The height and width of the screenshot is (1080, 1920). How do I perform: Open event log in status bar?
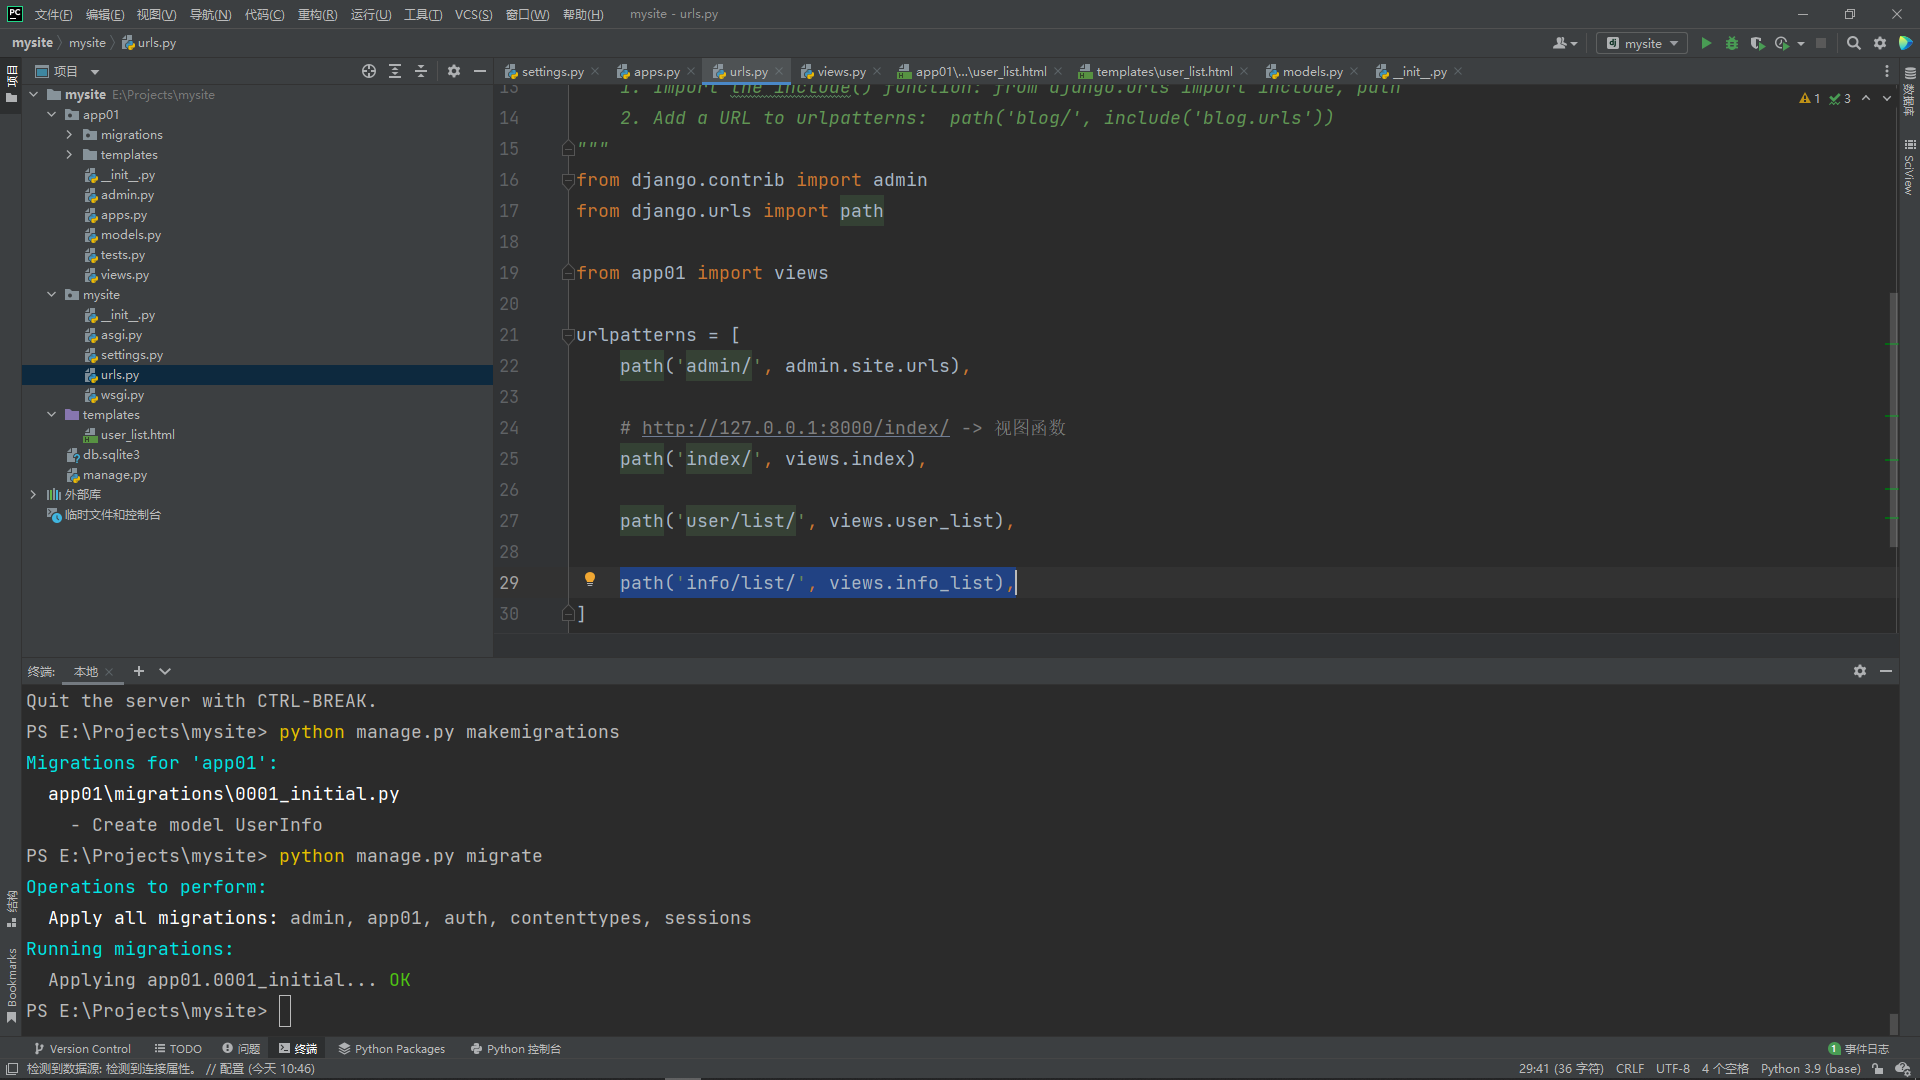[x=1859, y=1049]
